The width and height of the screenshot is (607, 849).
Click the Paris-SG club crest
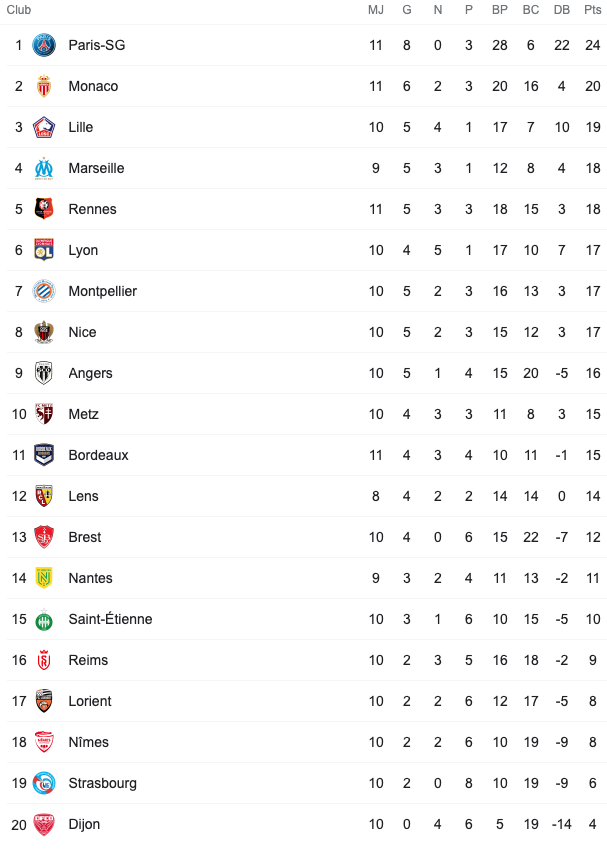tap(44, 45)
